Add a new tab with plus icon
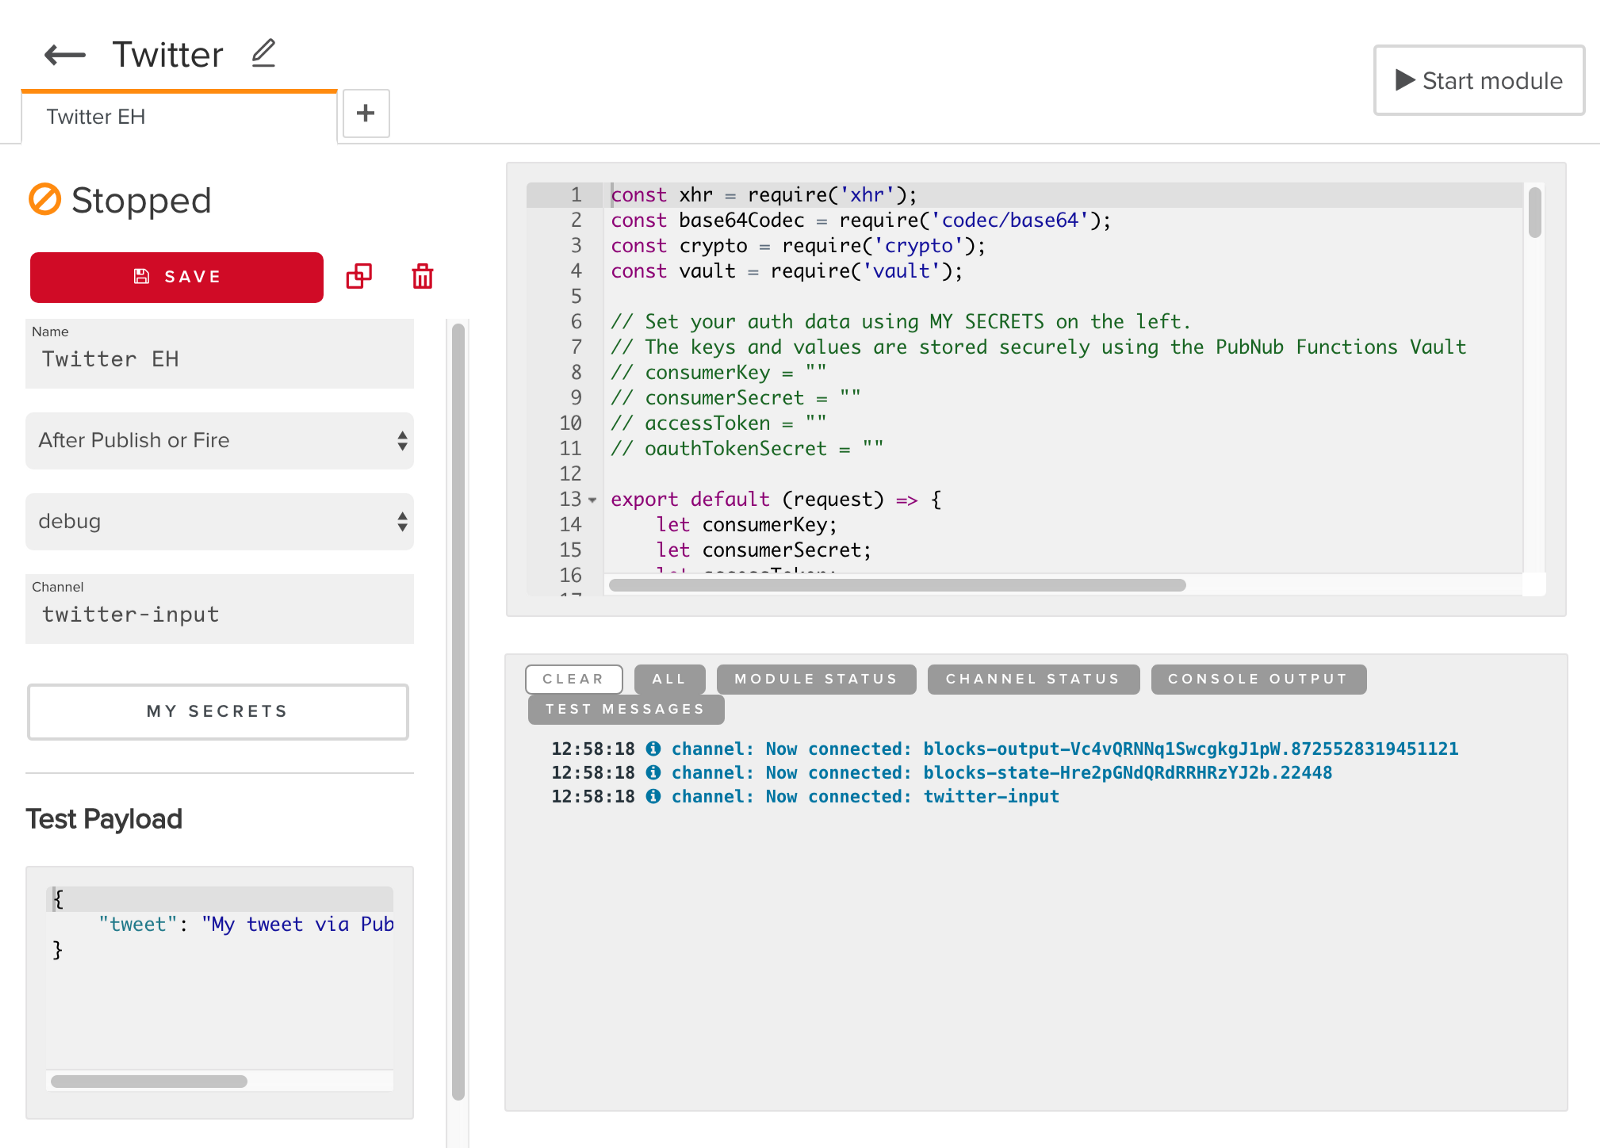 [366, 113]
